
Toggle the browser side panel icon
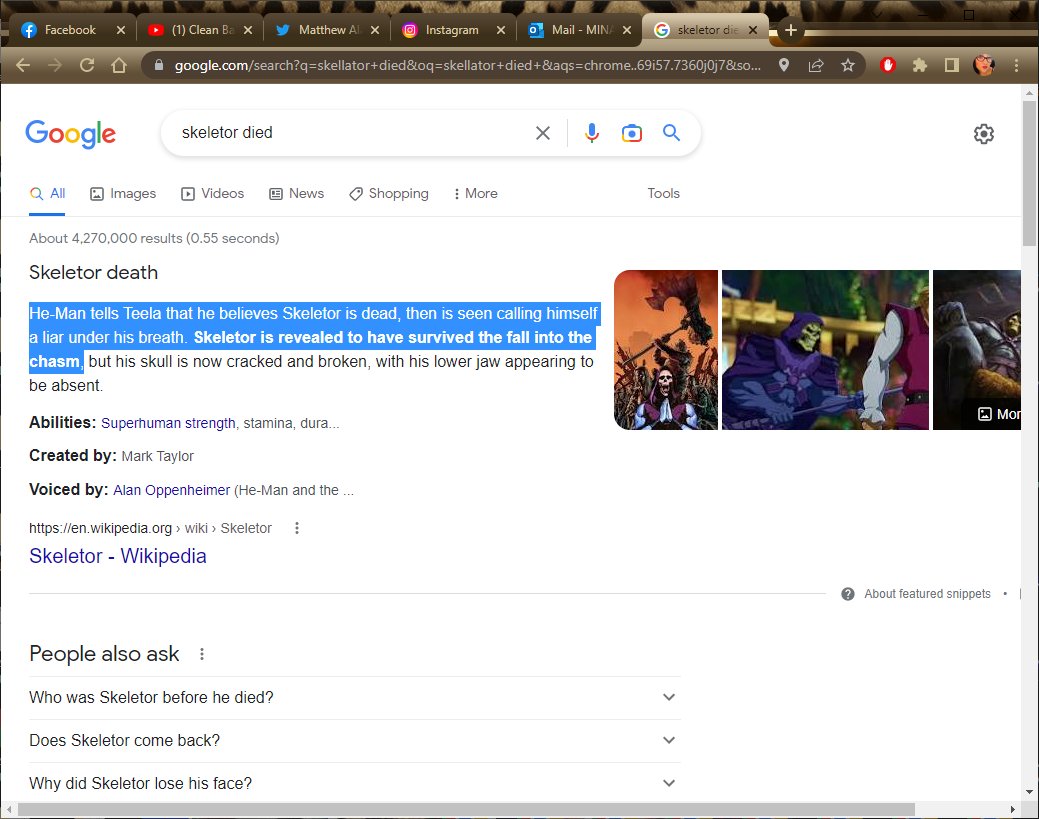point(952,65)
